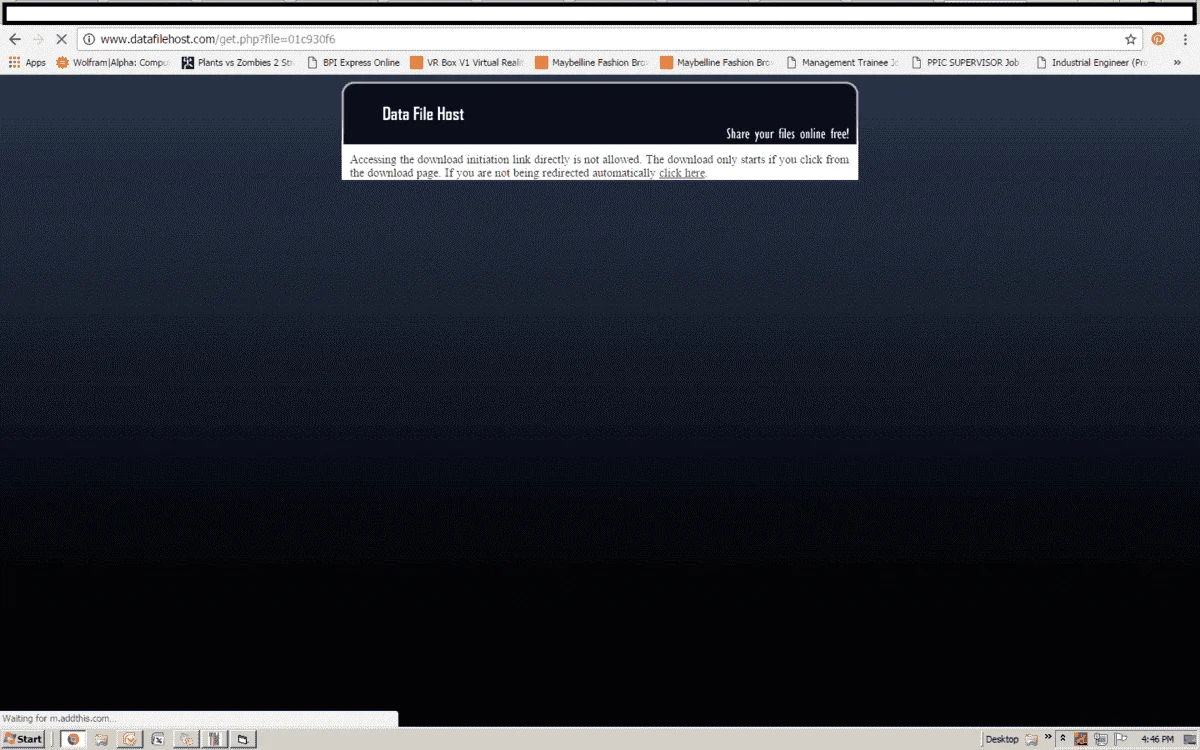Open the Windows Start menu
Screen dimensions: 1200x750
23,739
